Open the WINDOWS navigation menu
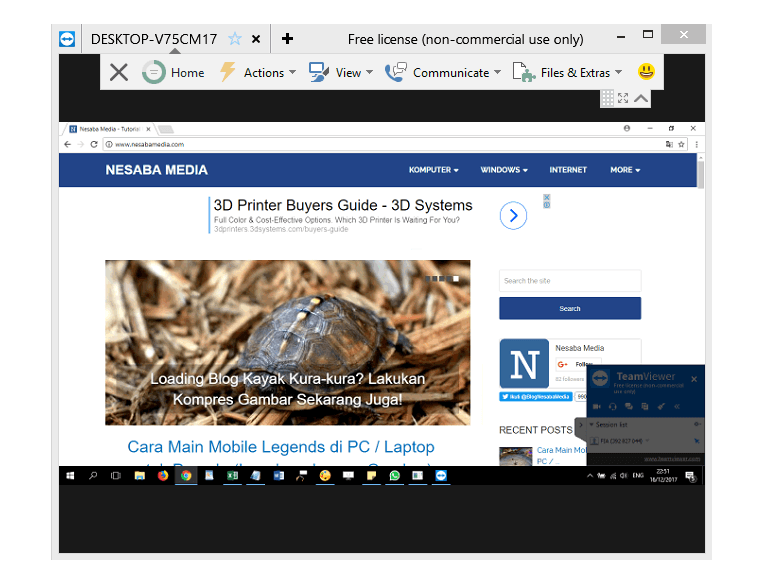 click(x=504, y=170)
